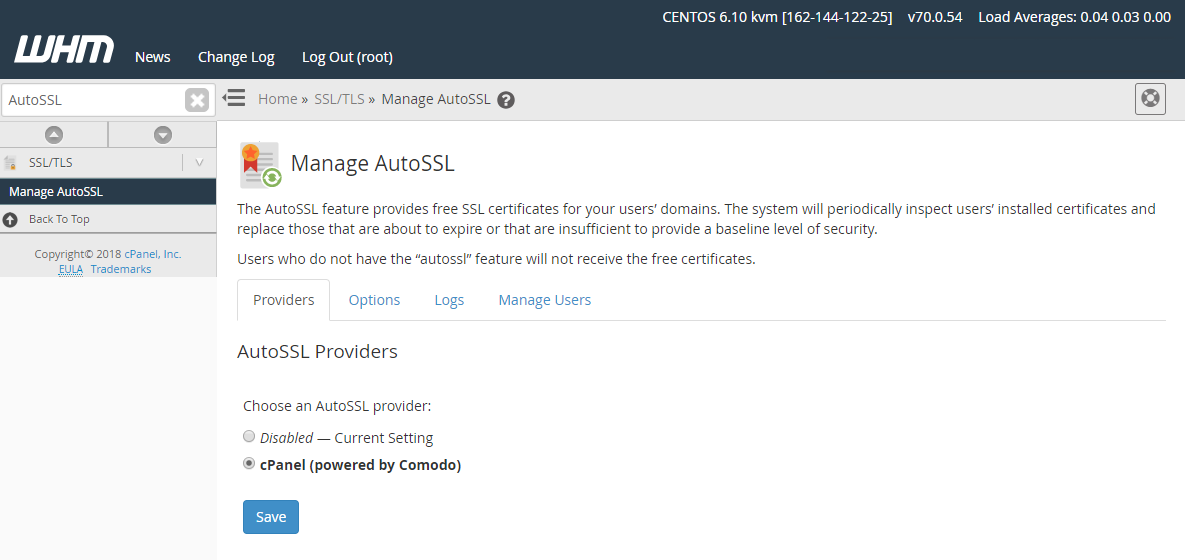Open the Trademarks link
The height and width of the screenshot is (560, 1185).
(121, 269)
